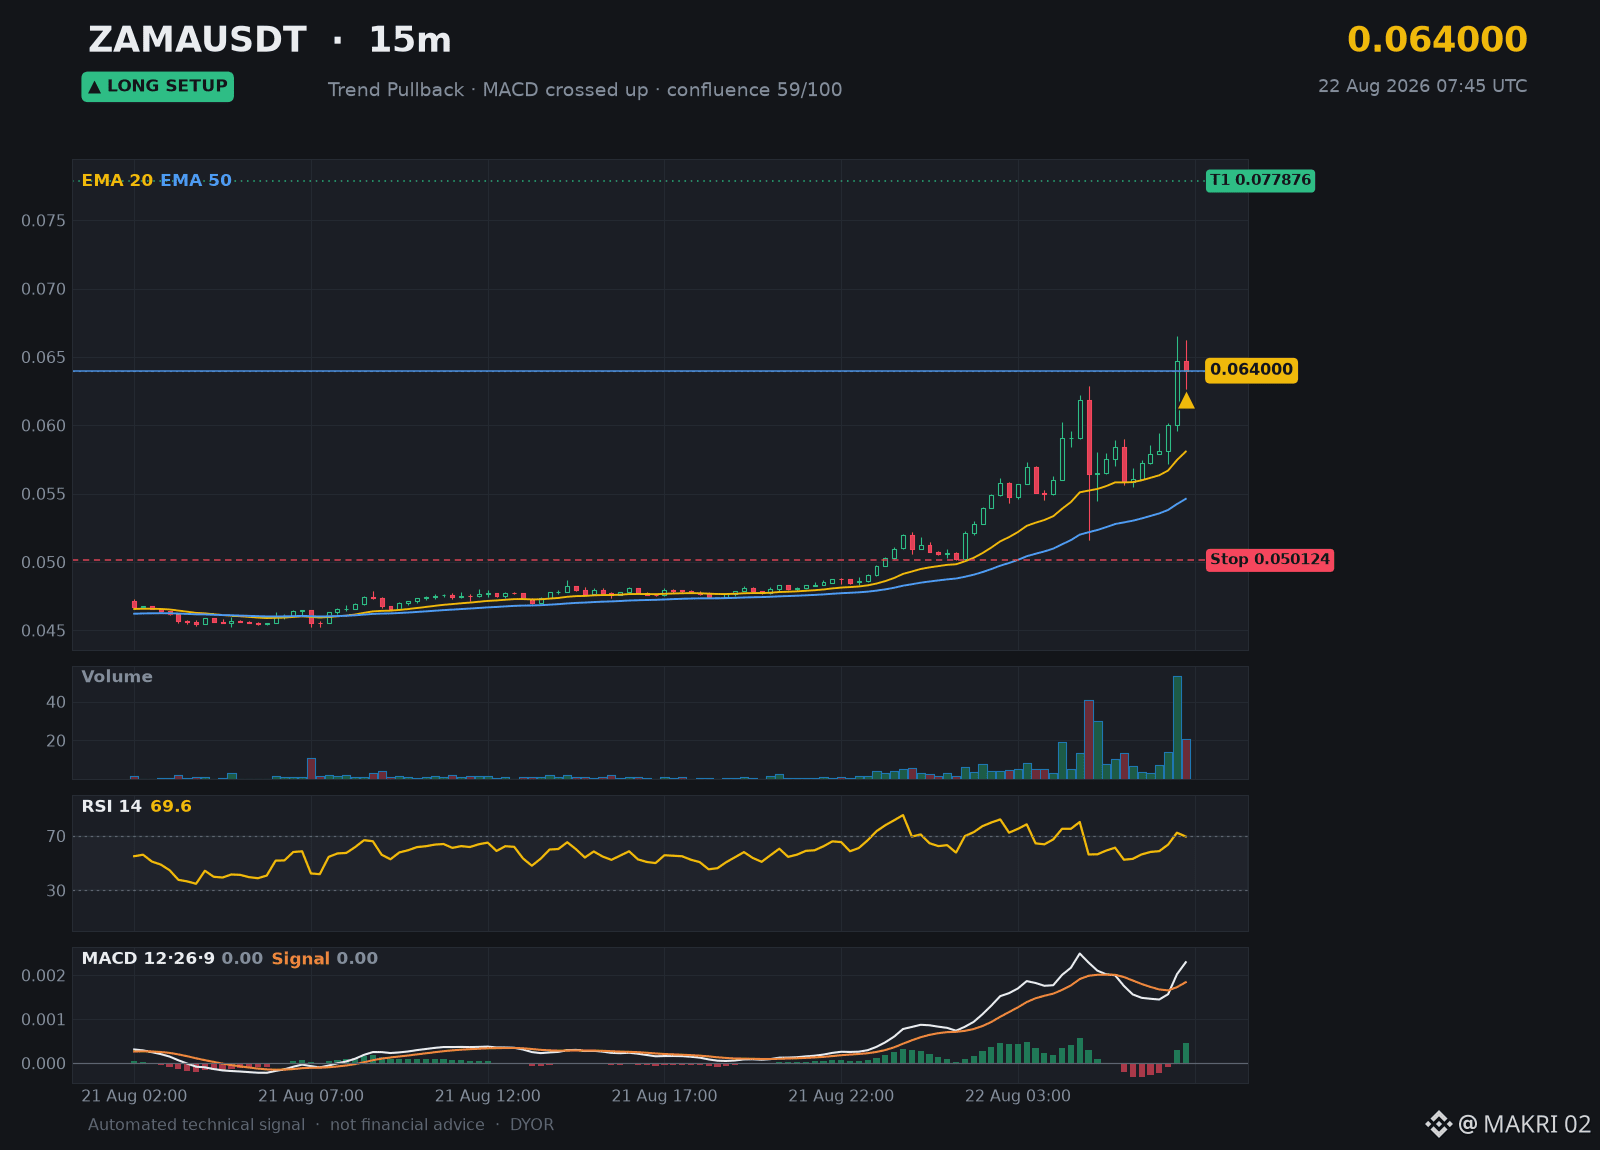Select the 22 Aug 2026 07:45 UTC timestamp
This screenshot has width=1600, height=1150.
tap(1422, 86)
